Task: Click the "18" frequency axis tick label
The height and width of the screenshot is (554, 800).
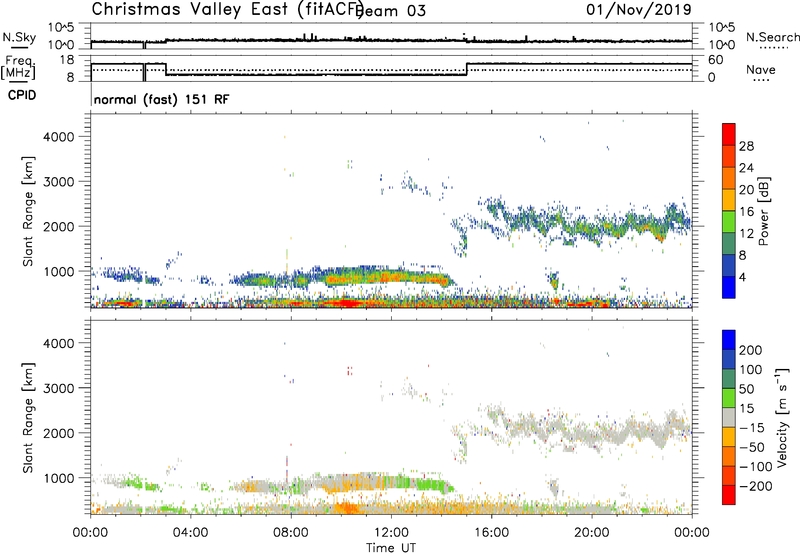Action: [x=67, y=60]
